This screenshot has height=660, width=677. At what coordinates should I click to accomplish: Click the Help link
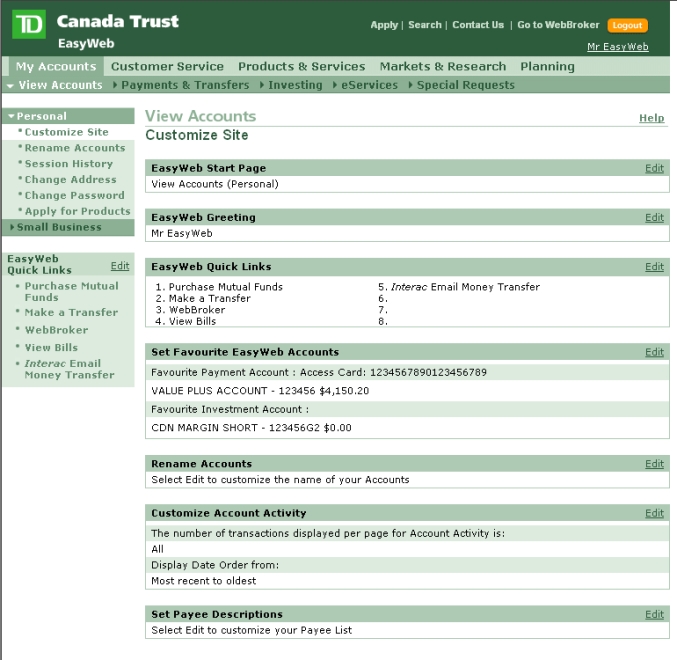652,118
